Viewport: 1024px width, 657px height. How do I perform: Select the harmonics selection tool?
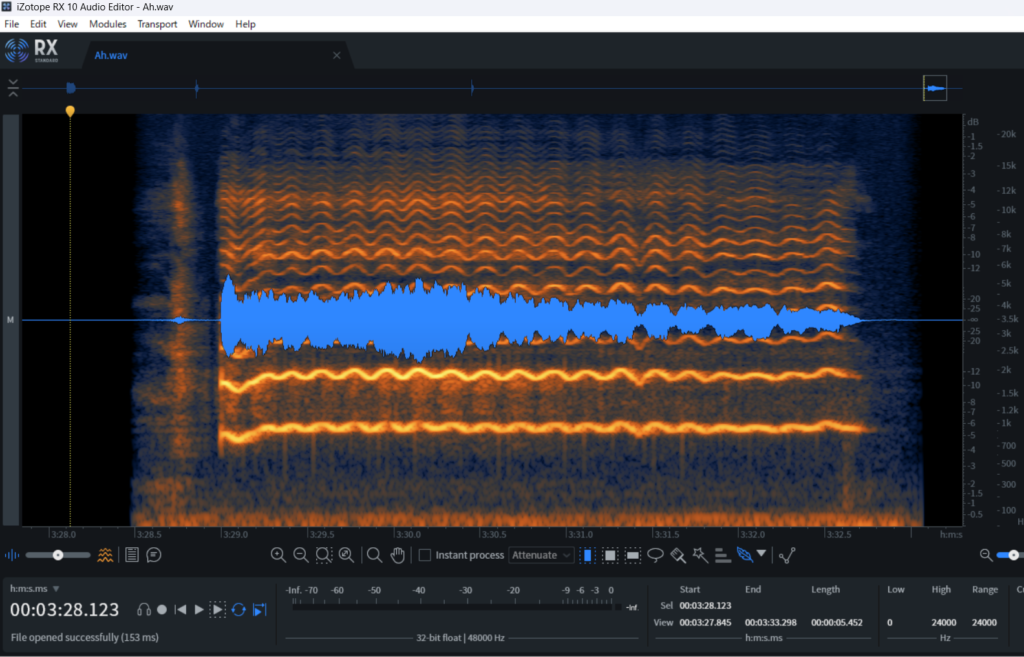pyautogui.click(x=722, y=555)
